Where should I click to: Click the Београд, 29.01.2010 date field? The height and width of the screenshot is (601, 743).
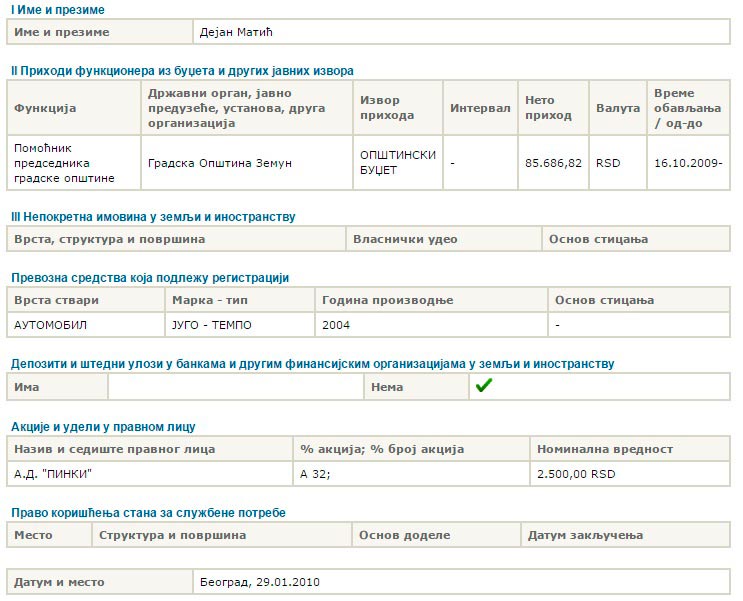[x=260, y=581]
